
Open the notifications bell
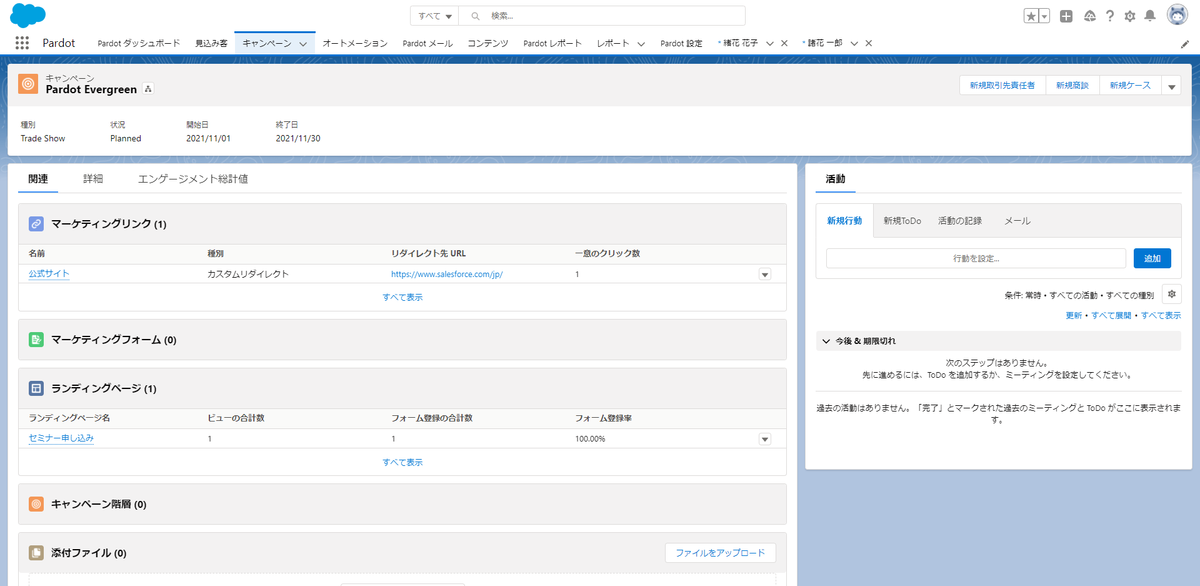coord(1150,16)
